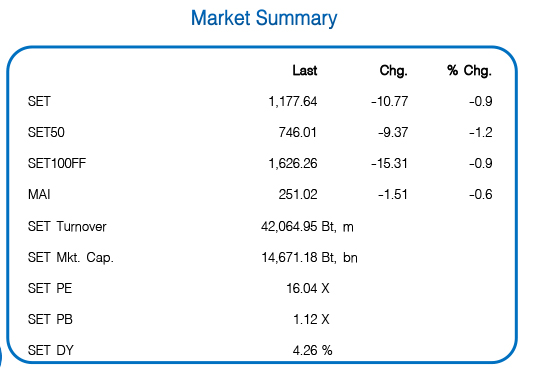The image size is (540, 376).
Task: Click the SET Turnover label
Action: (x=67, y=227)
